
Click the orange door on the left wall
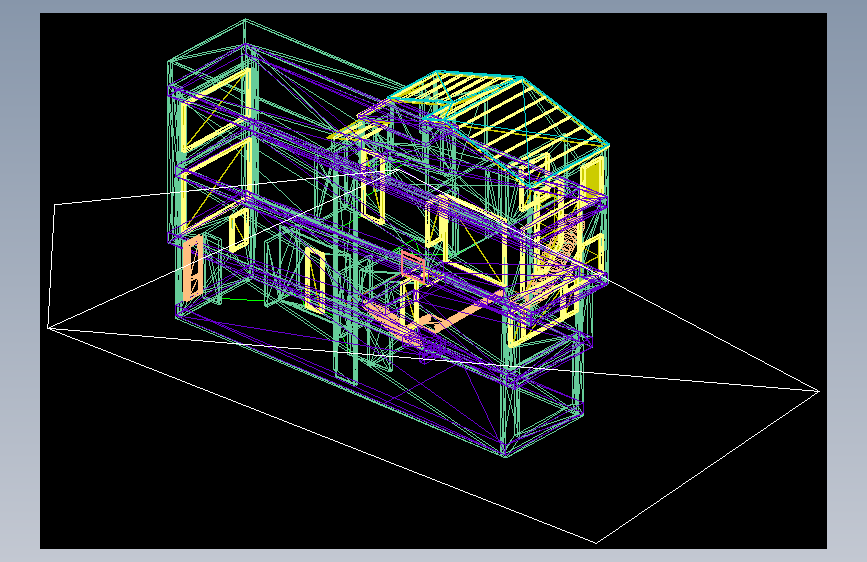pos(194,268)
